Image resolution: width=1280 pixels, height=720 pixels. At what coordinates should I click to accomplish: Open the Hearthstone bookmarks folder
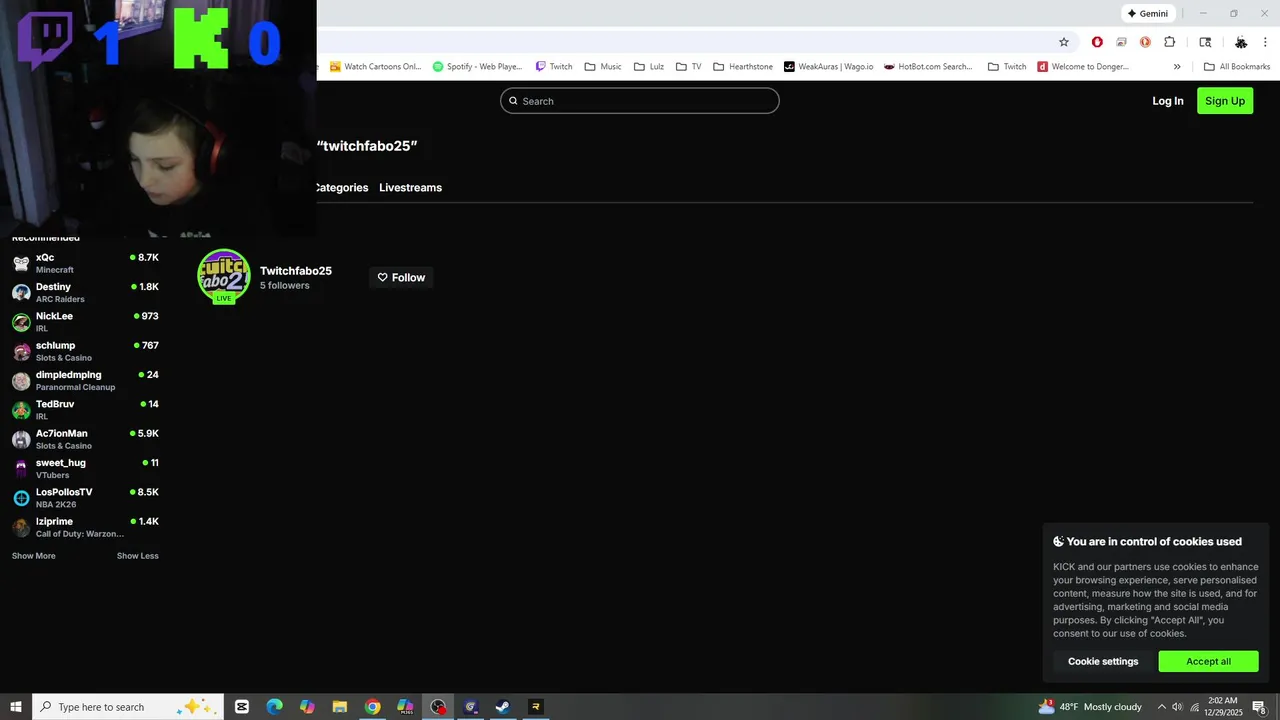[x=743, y=67]
